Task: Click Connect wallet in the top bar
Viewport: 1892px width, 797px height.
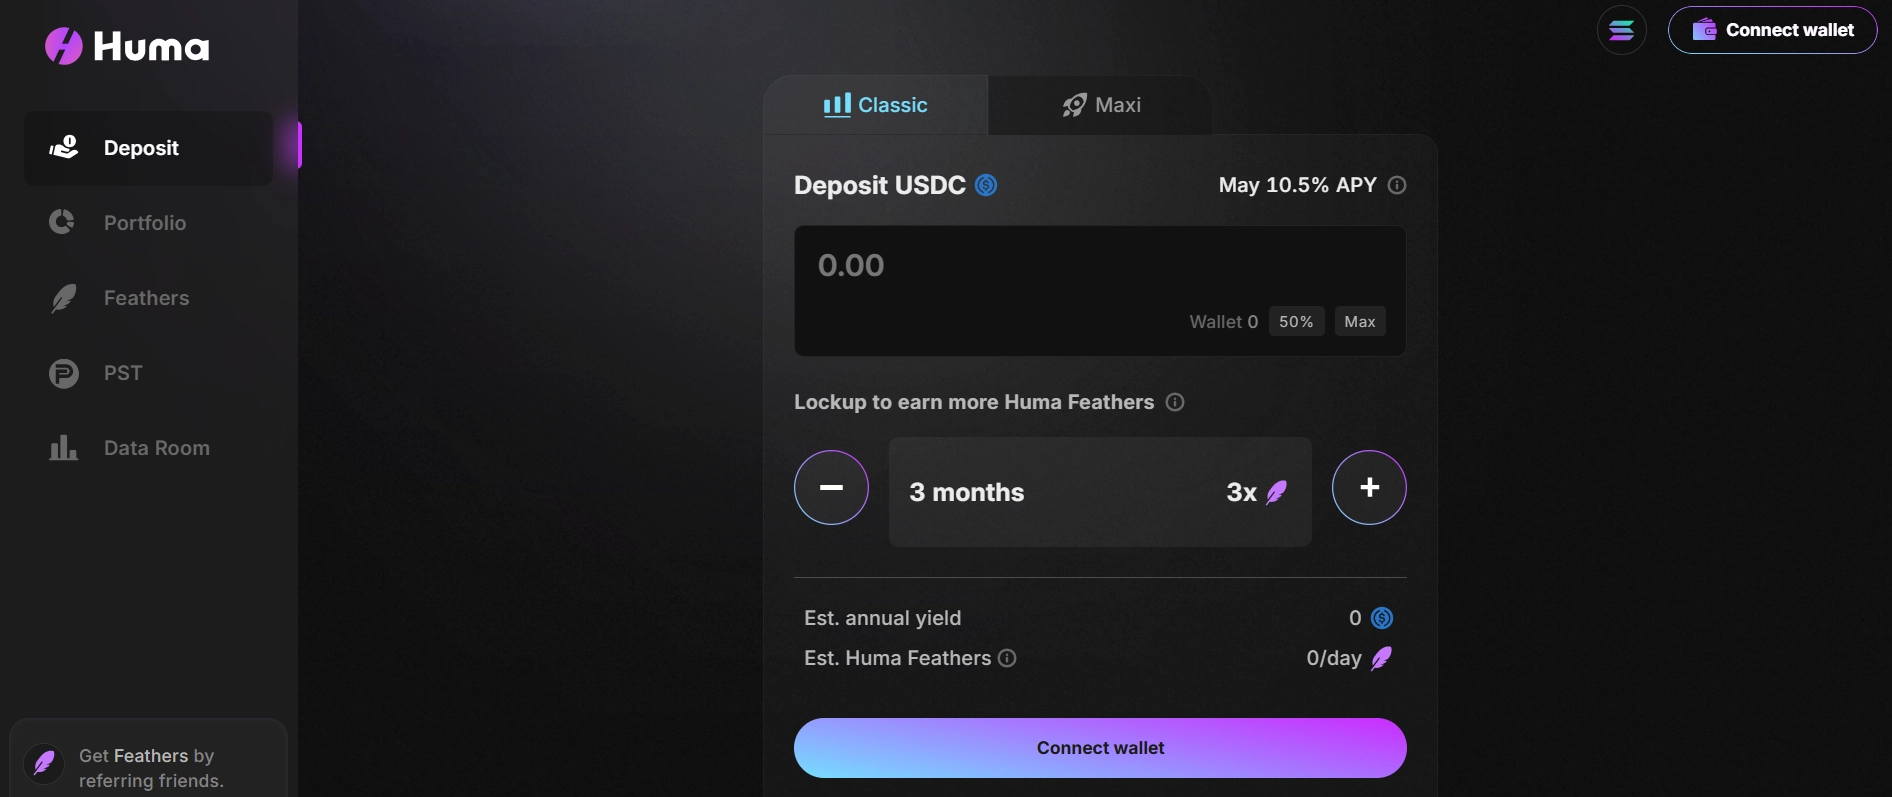Action: [x=1773, y=30]
